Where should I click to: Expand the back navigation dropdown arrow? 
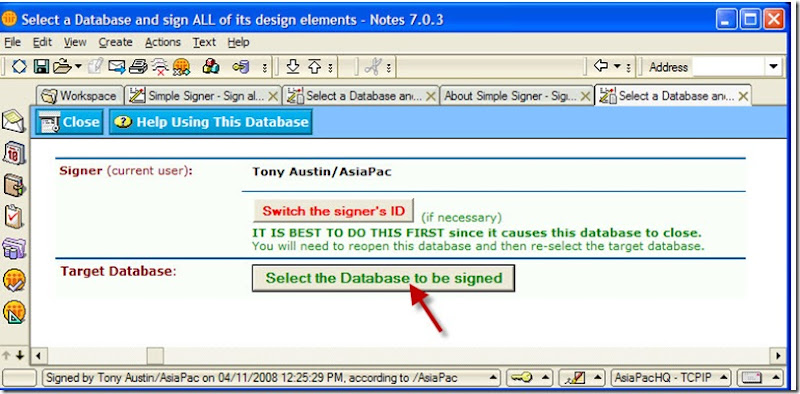616,66
